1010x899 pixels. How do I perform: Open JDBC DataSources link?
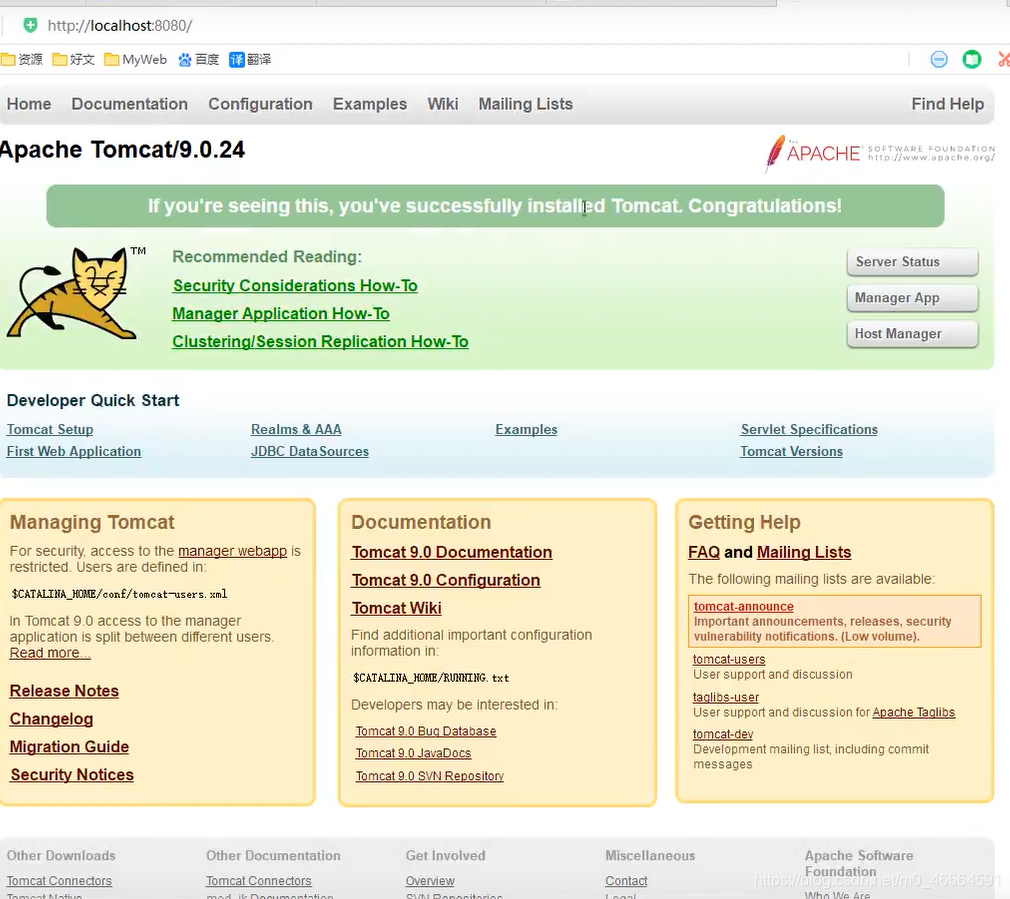coord(310,451)
